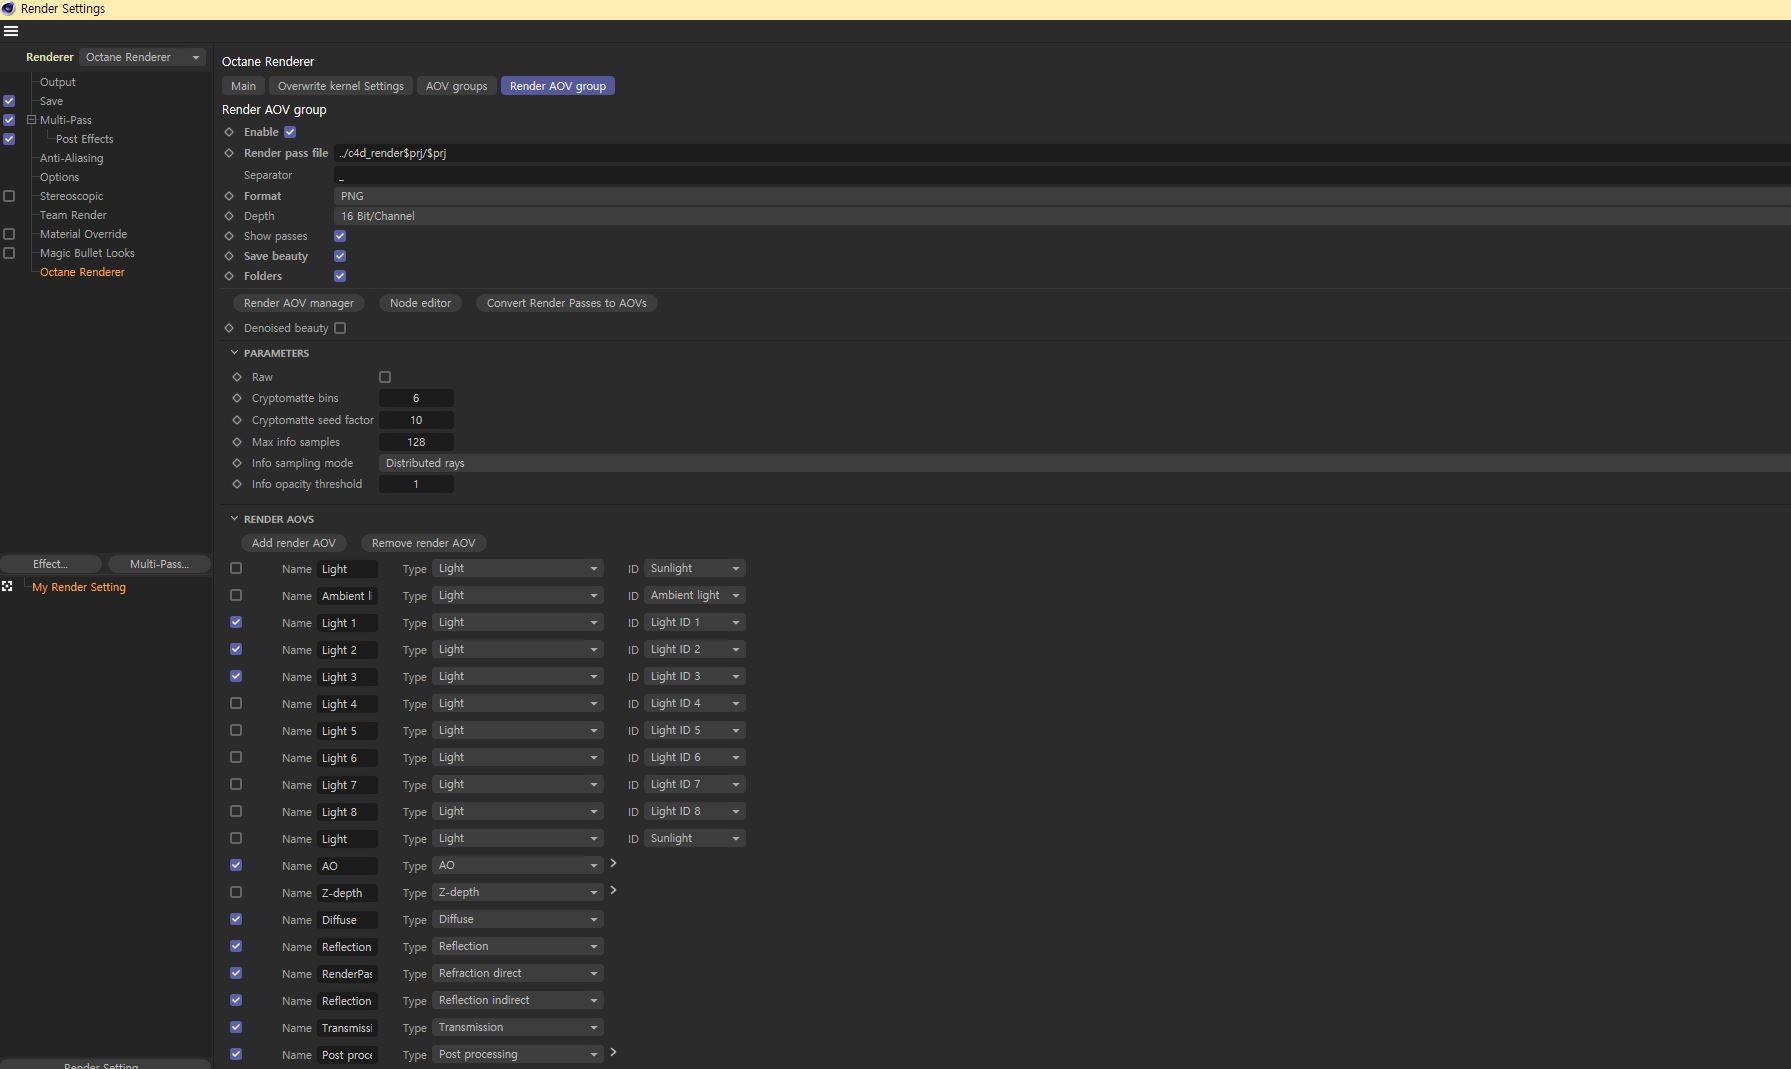Click Convert Render Passes to AOVs
The height and width of the screenshot is (1069, 1791).
(x=566, y=303)
